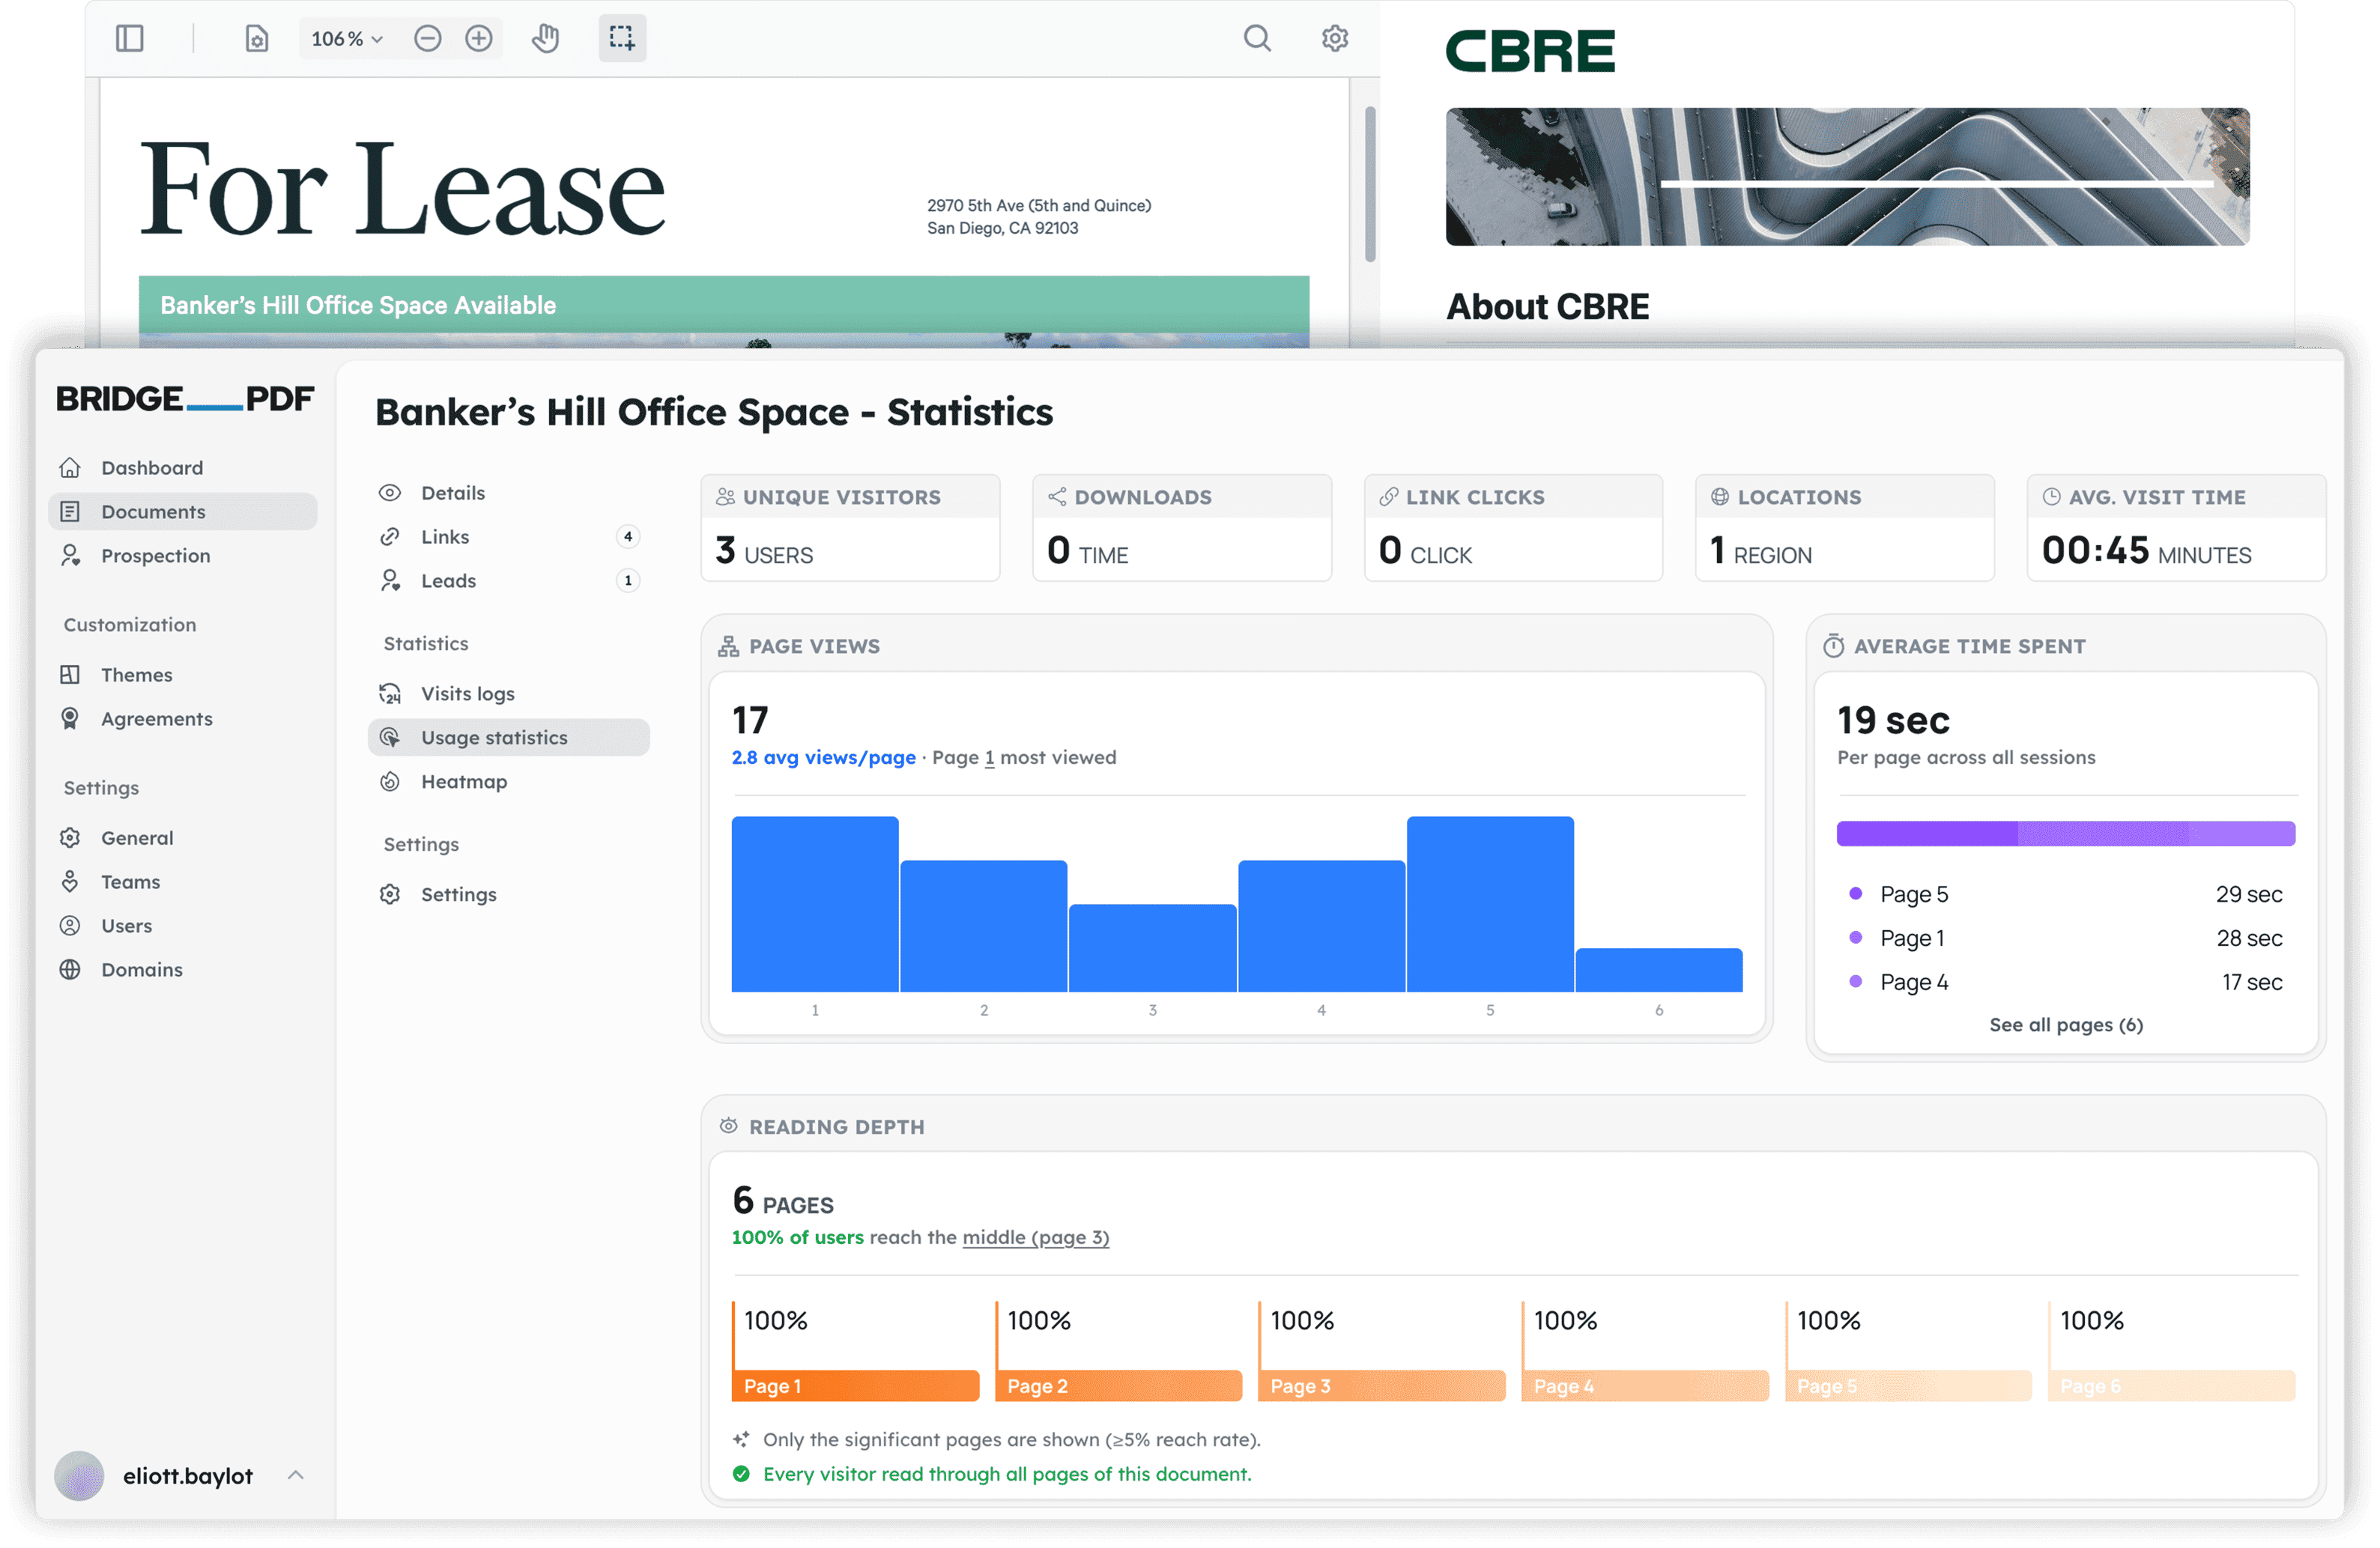Click the zoom out minus icon
The width and height of the screenshot is (2380, 1548).
point(428,38)
